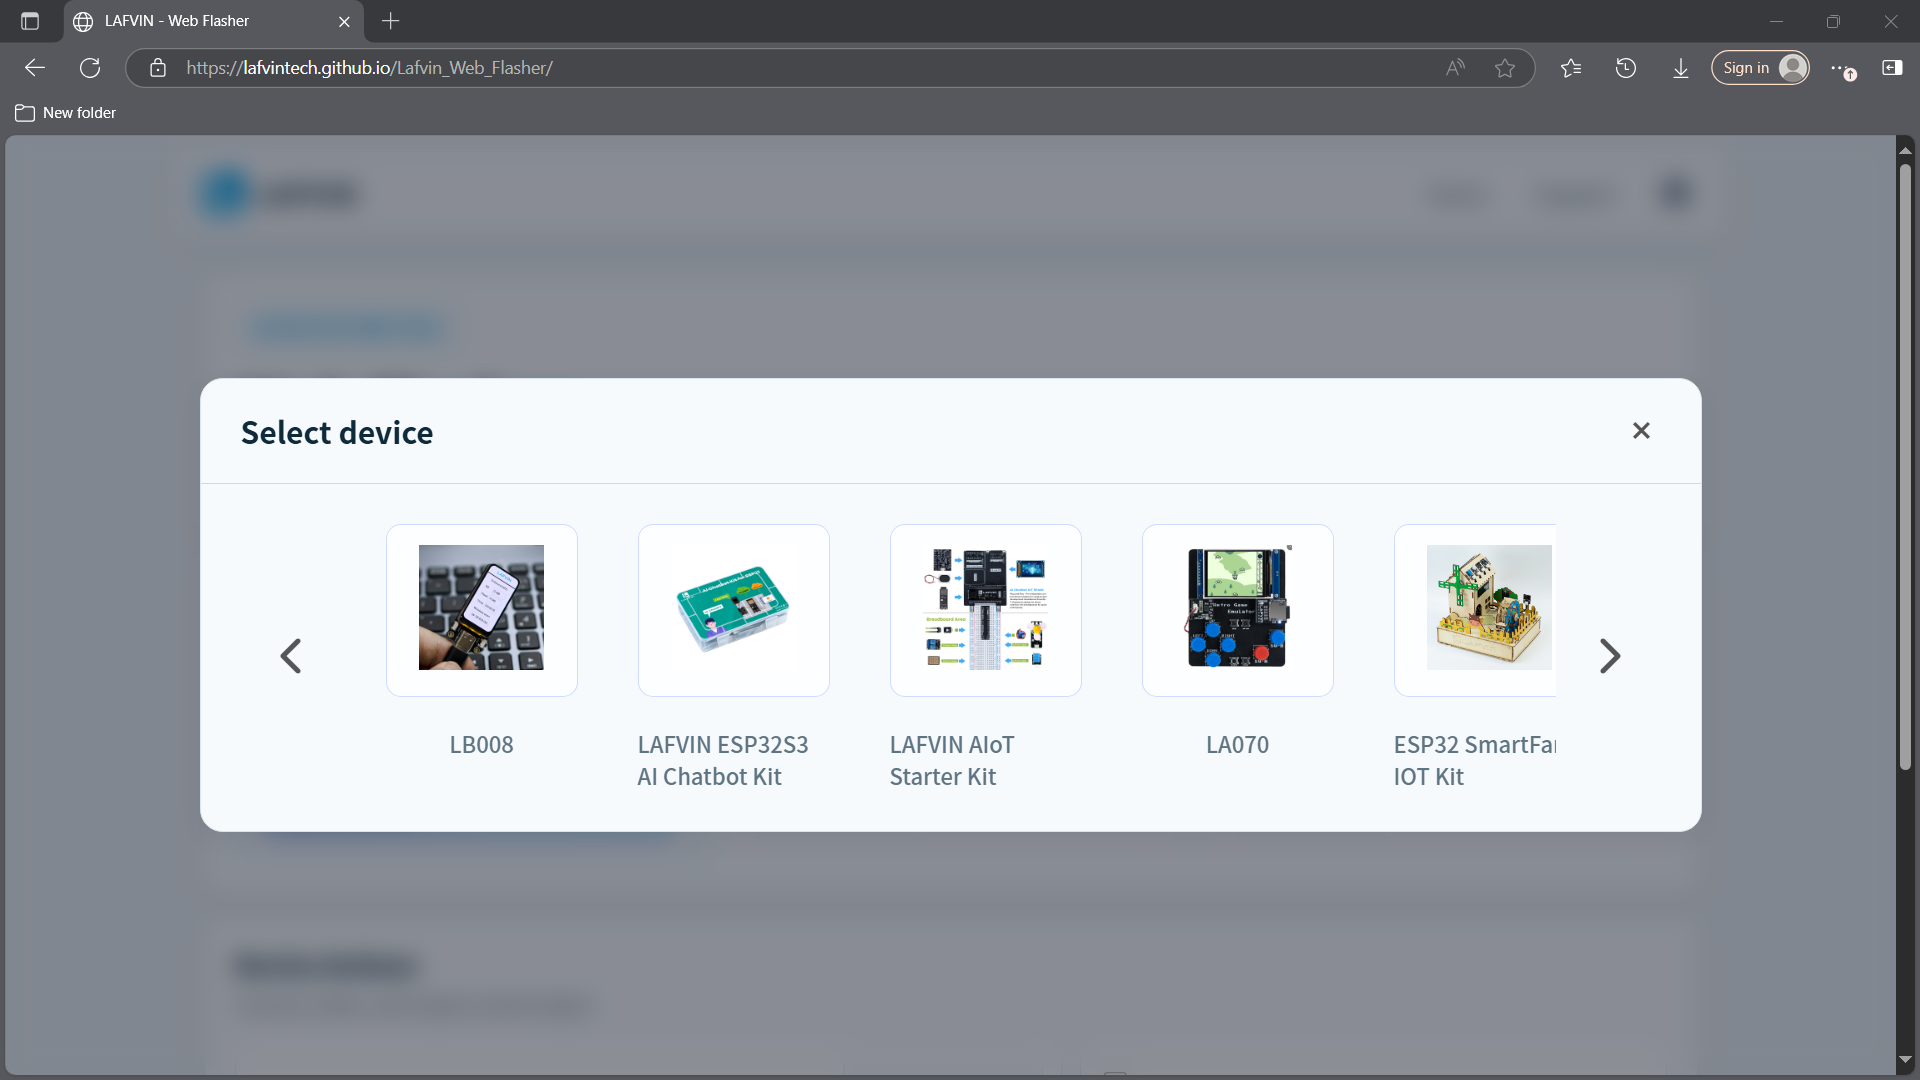Click the LB008 device label

tap(481, 745)
